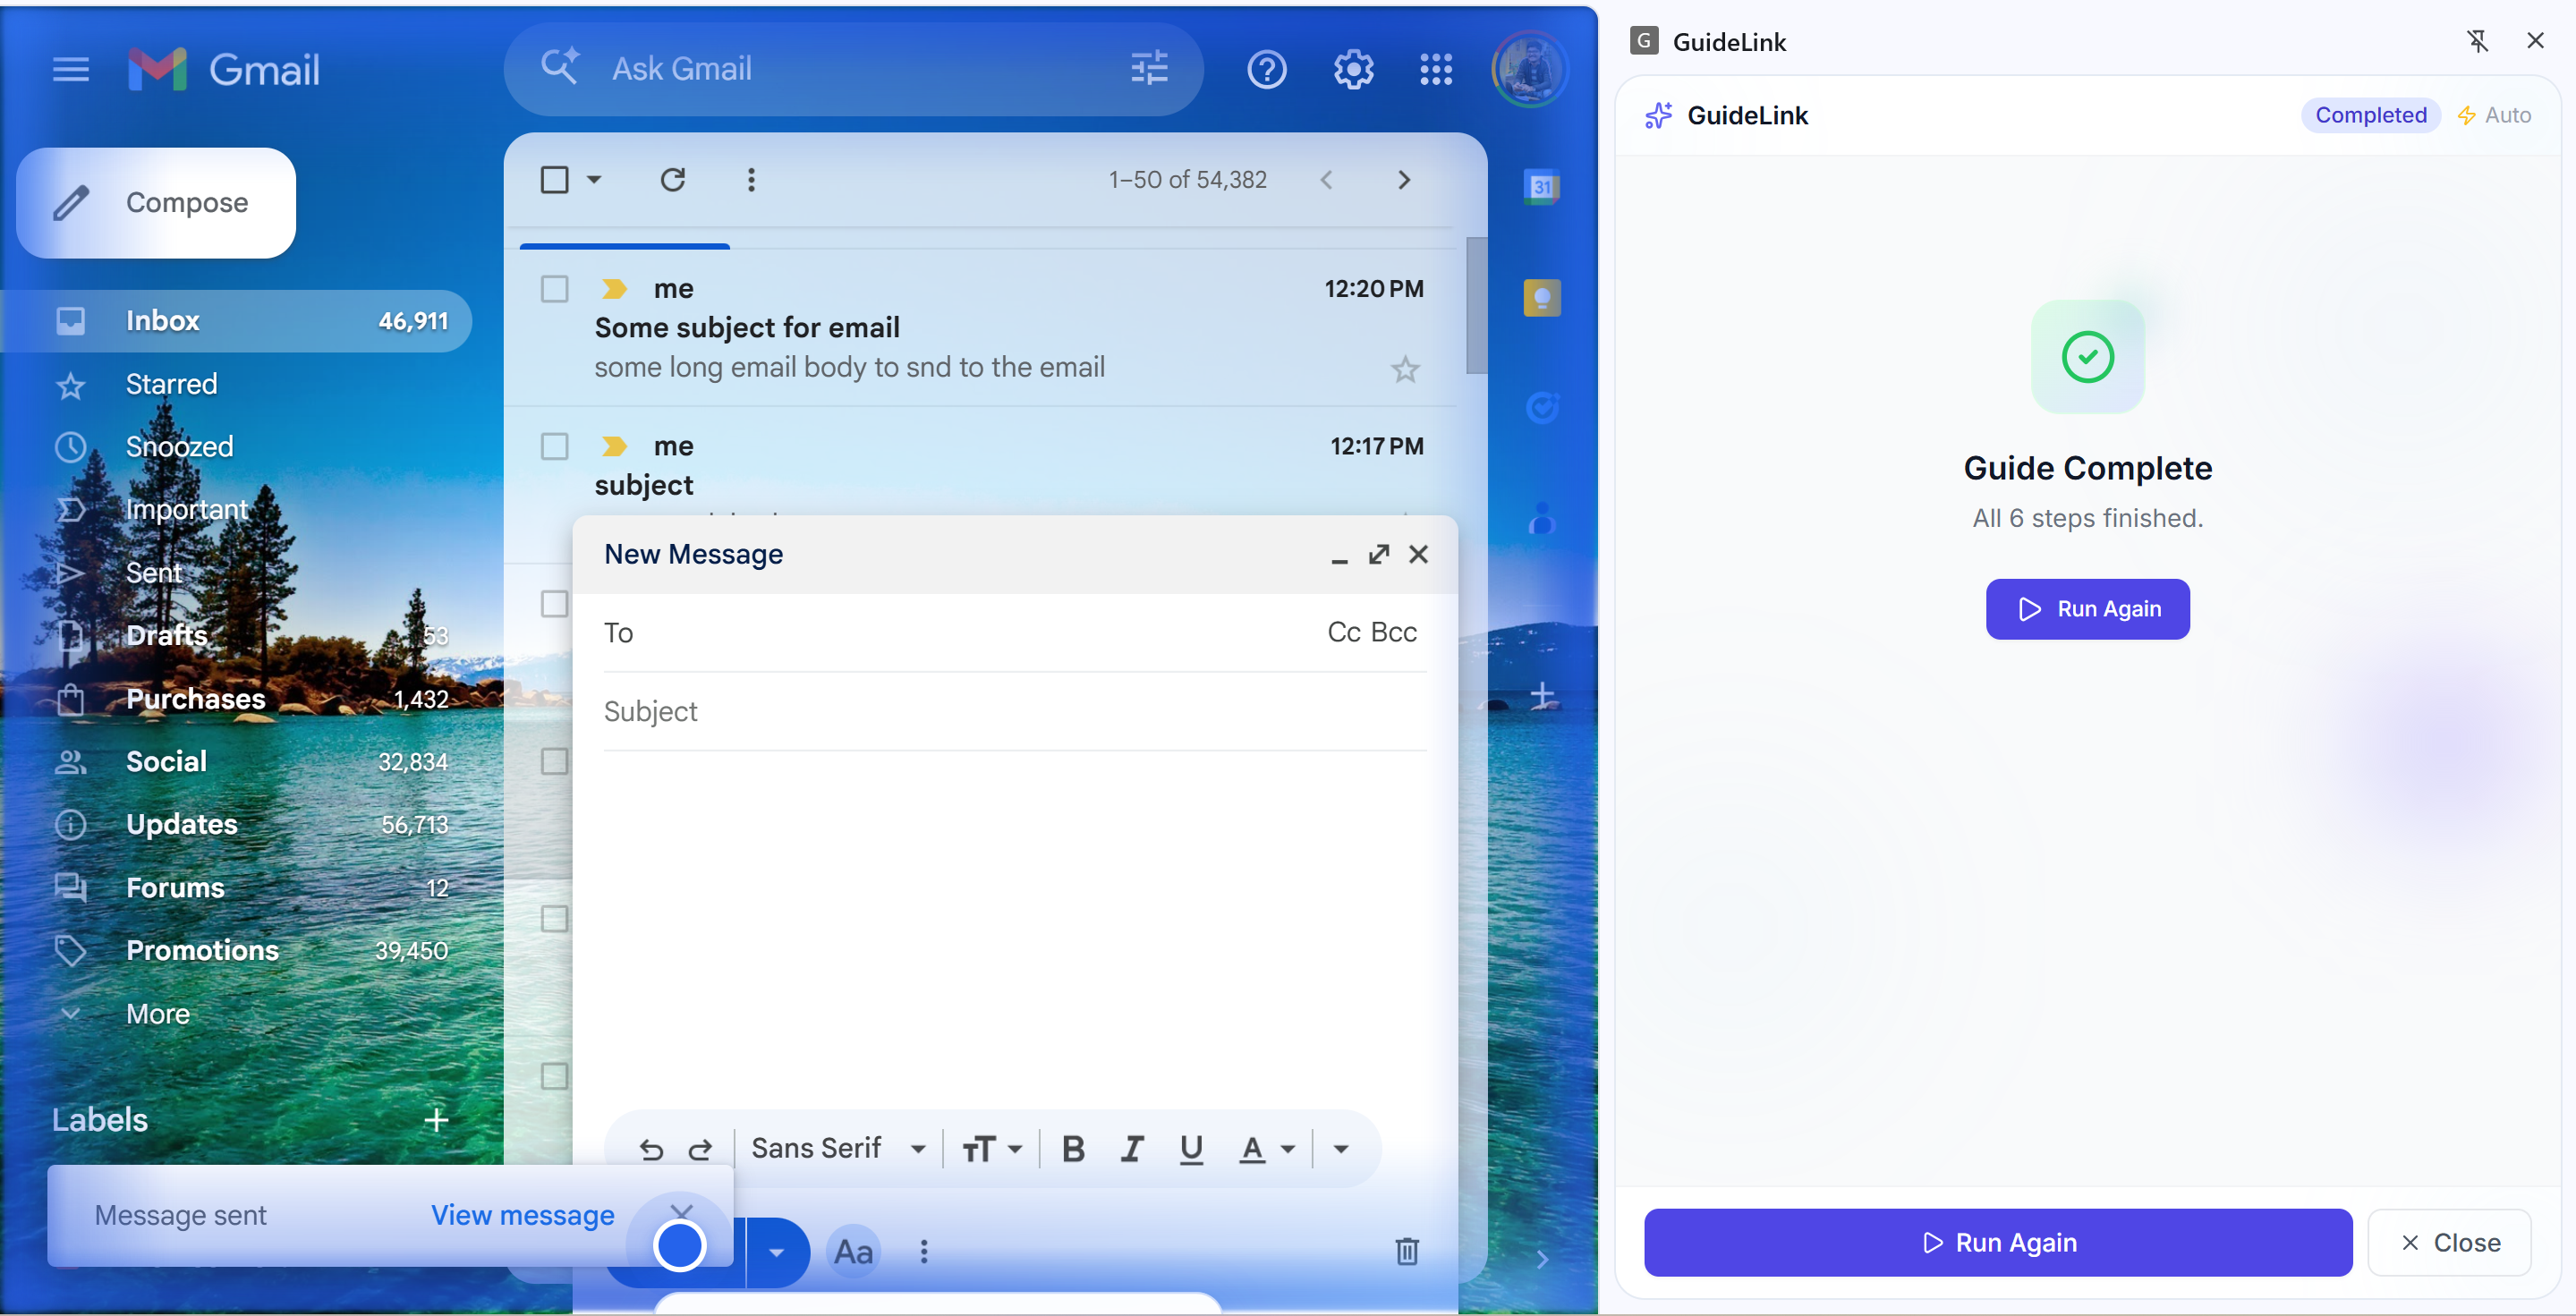Image resolution: width=2576 pixels, height=1316 pixels.
Task: Click the Italic formatting icon
Action: pos(1131,1149)
